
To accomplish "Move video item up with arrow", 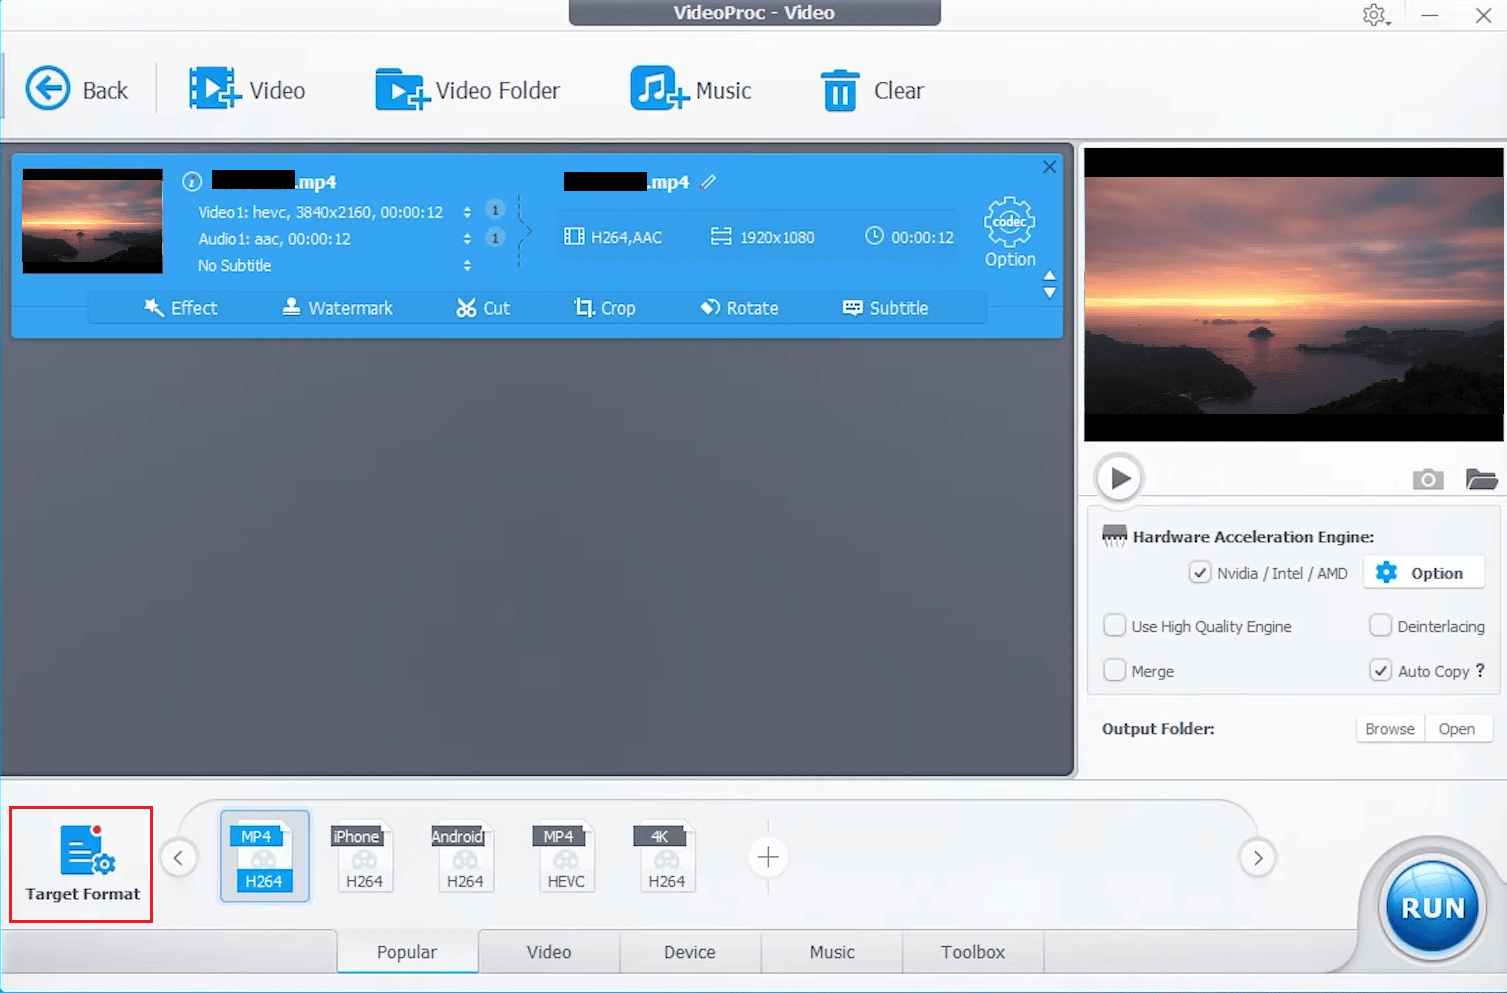I will 1049,275.
